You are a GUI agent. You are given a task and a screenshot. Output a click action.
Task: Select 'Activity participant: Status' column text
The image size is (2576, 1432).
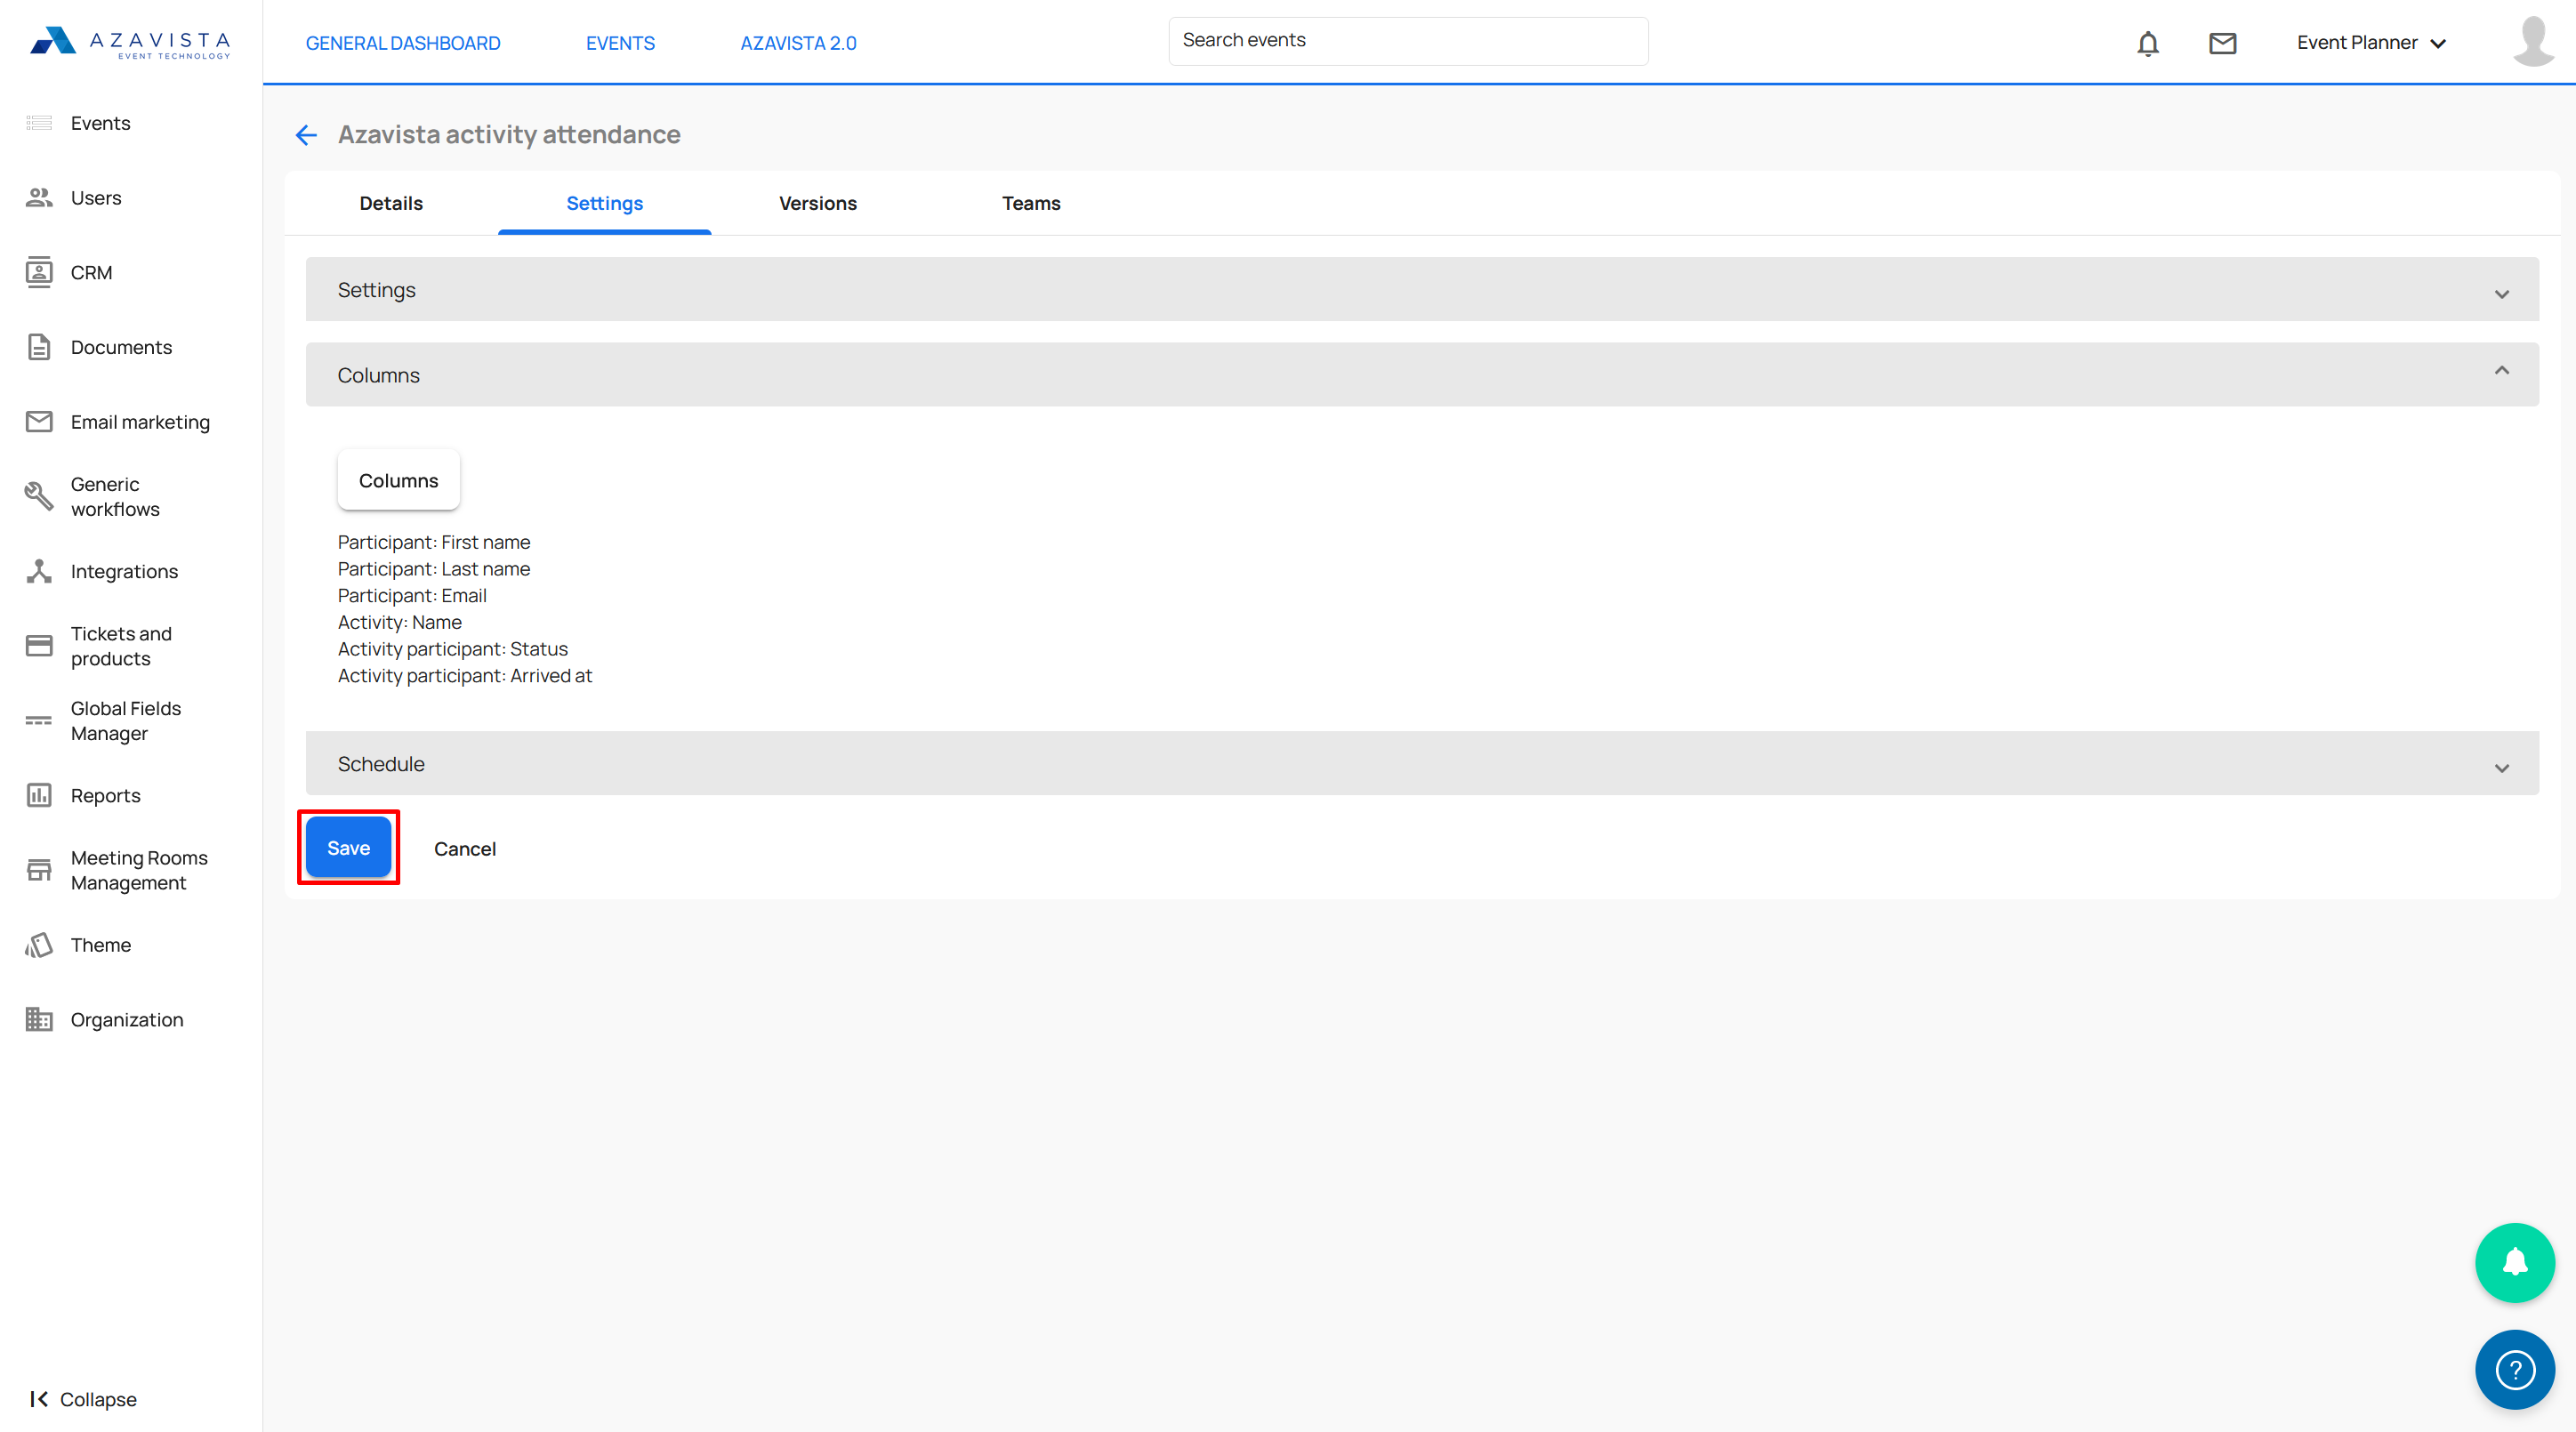[x=452, y=649]
